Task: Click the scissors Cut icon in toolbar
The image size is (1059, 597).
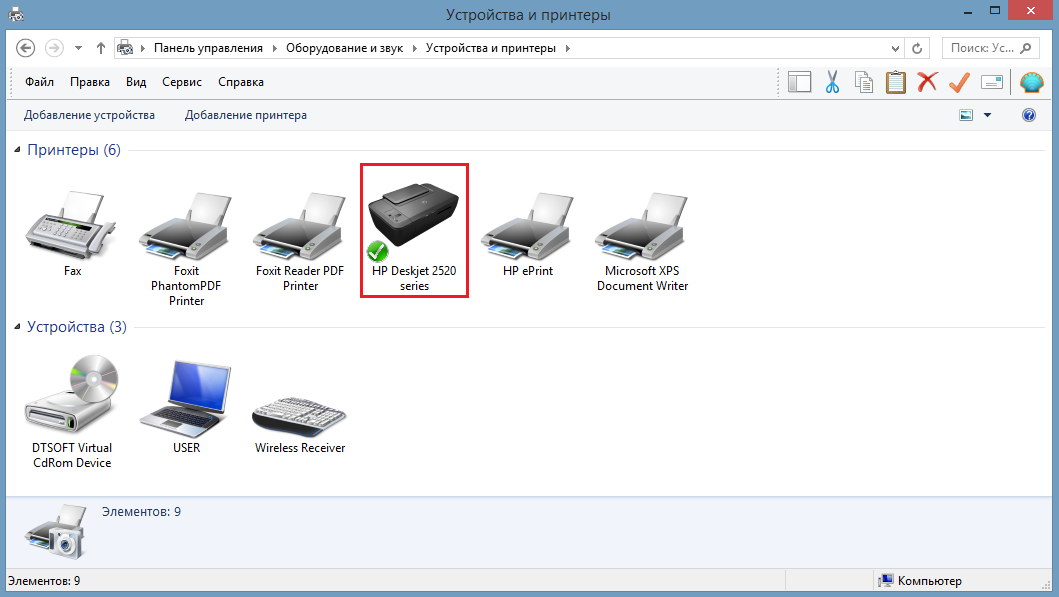Action: click(x=831, y=82)
